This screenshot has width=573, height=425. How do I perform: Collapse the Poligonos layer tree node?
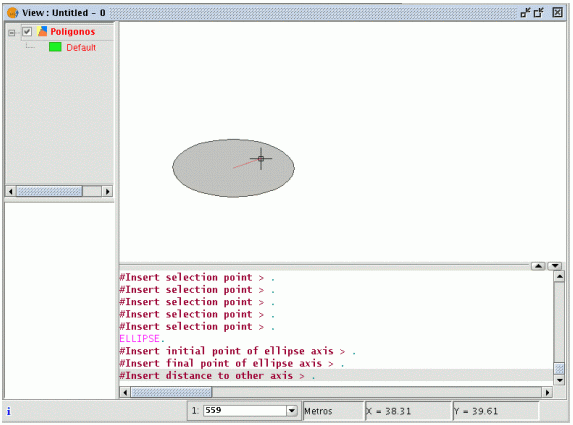click(12, 33)
